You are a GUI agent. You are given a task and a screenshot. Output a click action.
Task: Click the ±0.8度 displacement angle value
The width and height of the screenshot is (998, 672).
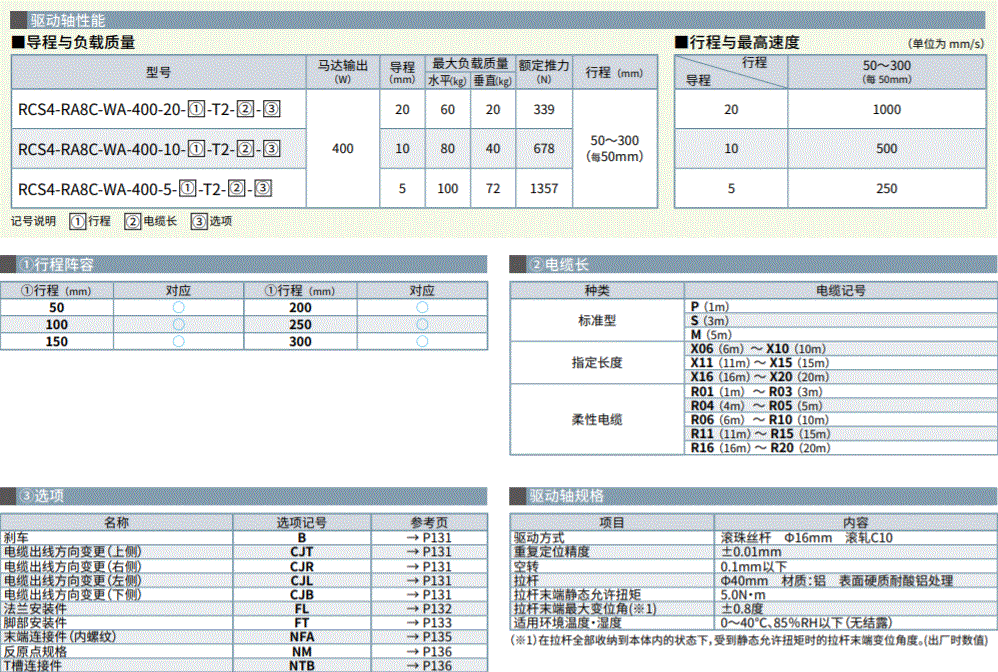coord(741,608)
